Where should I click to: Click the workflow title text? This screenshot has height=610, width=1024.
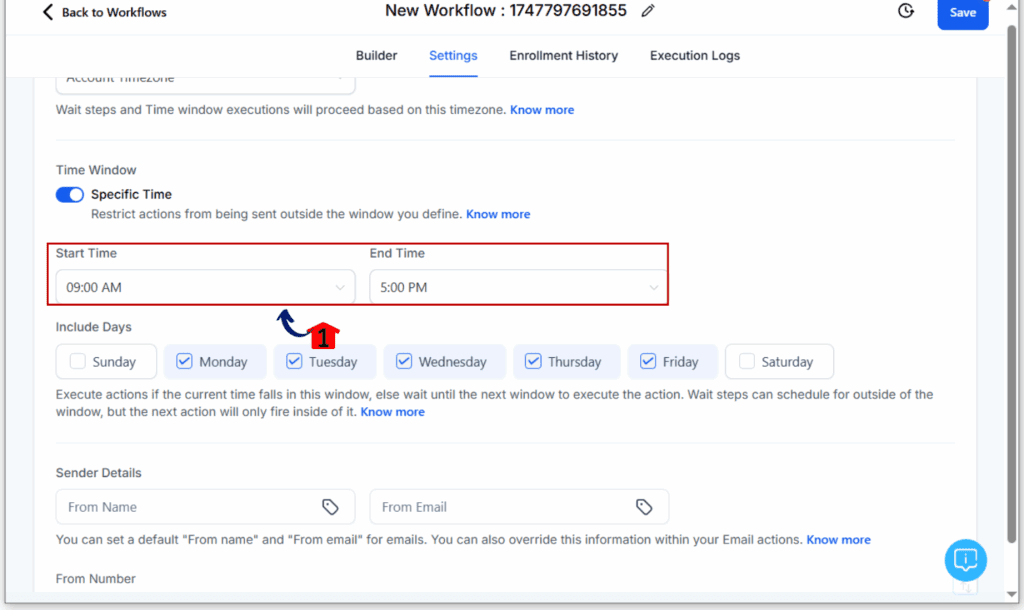pos(505,10)
